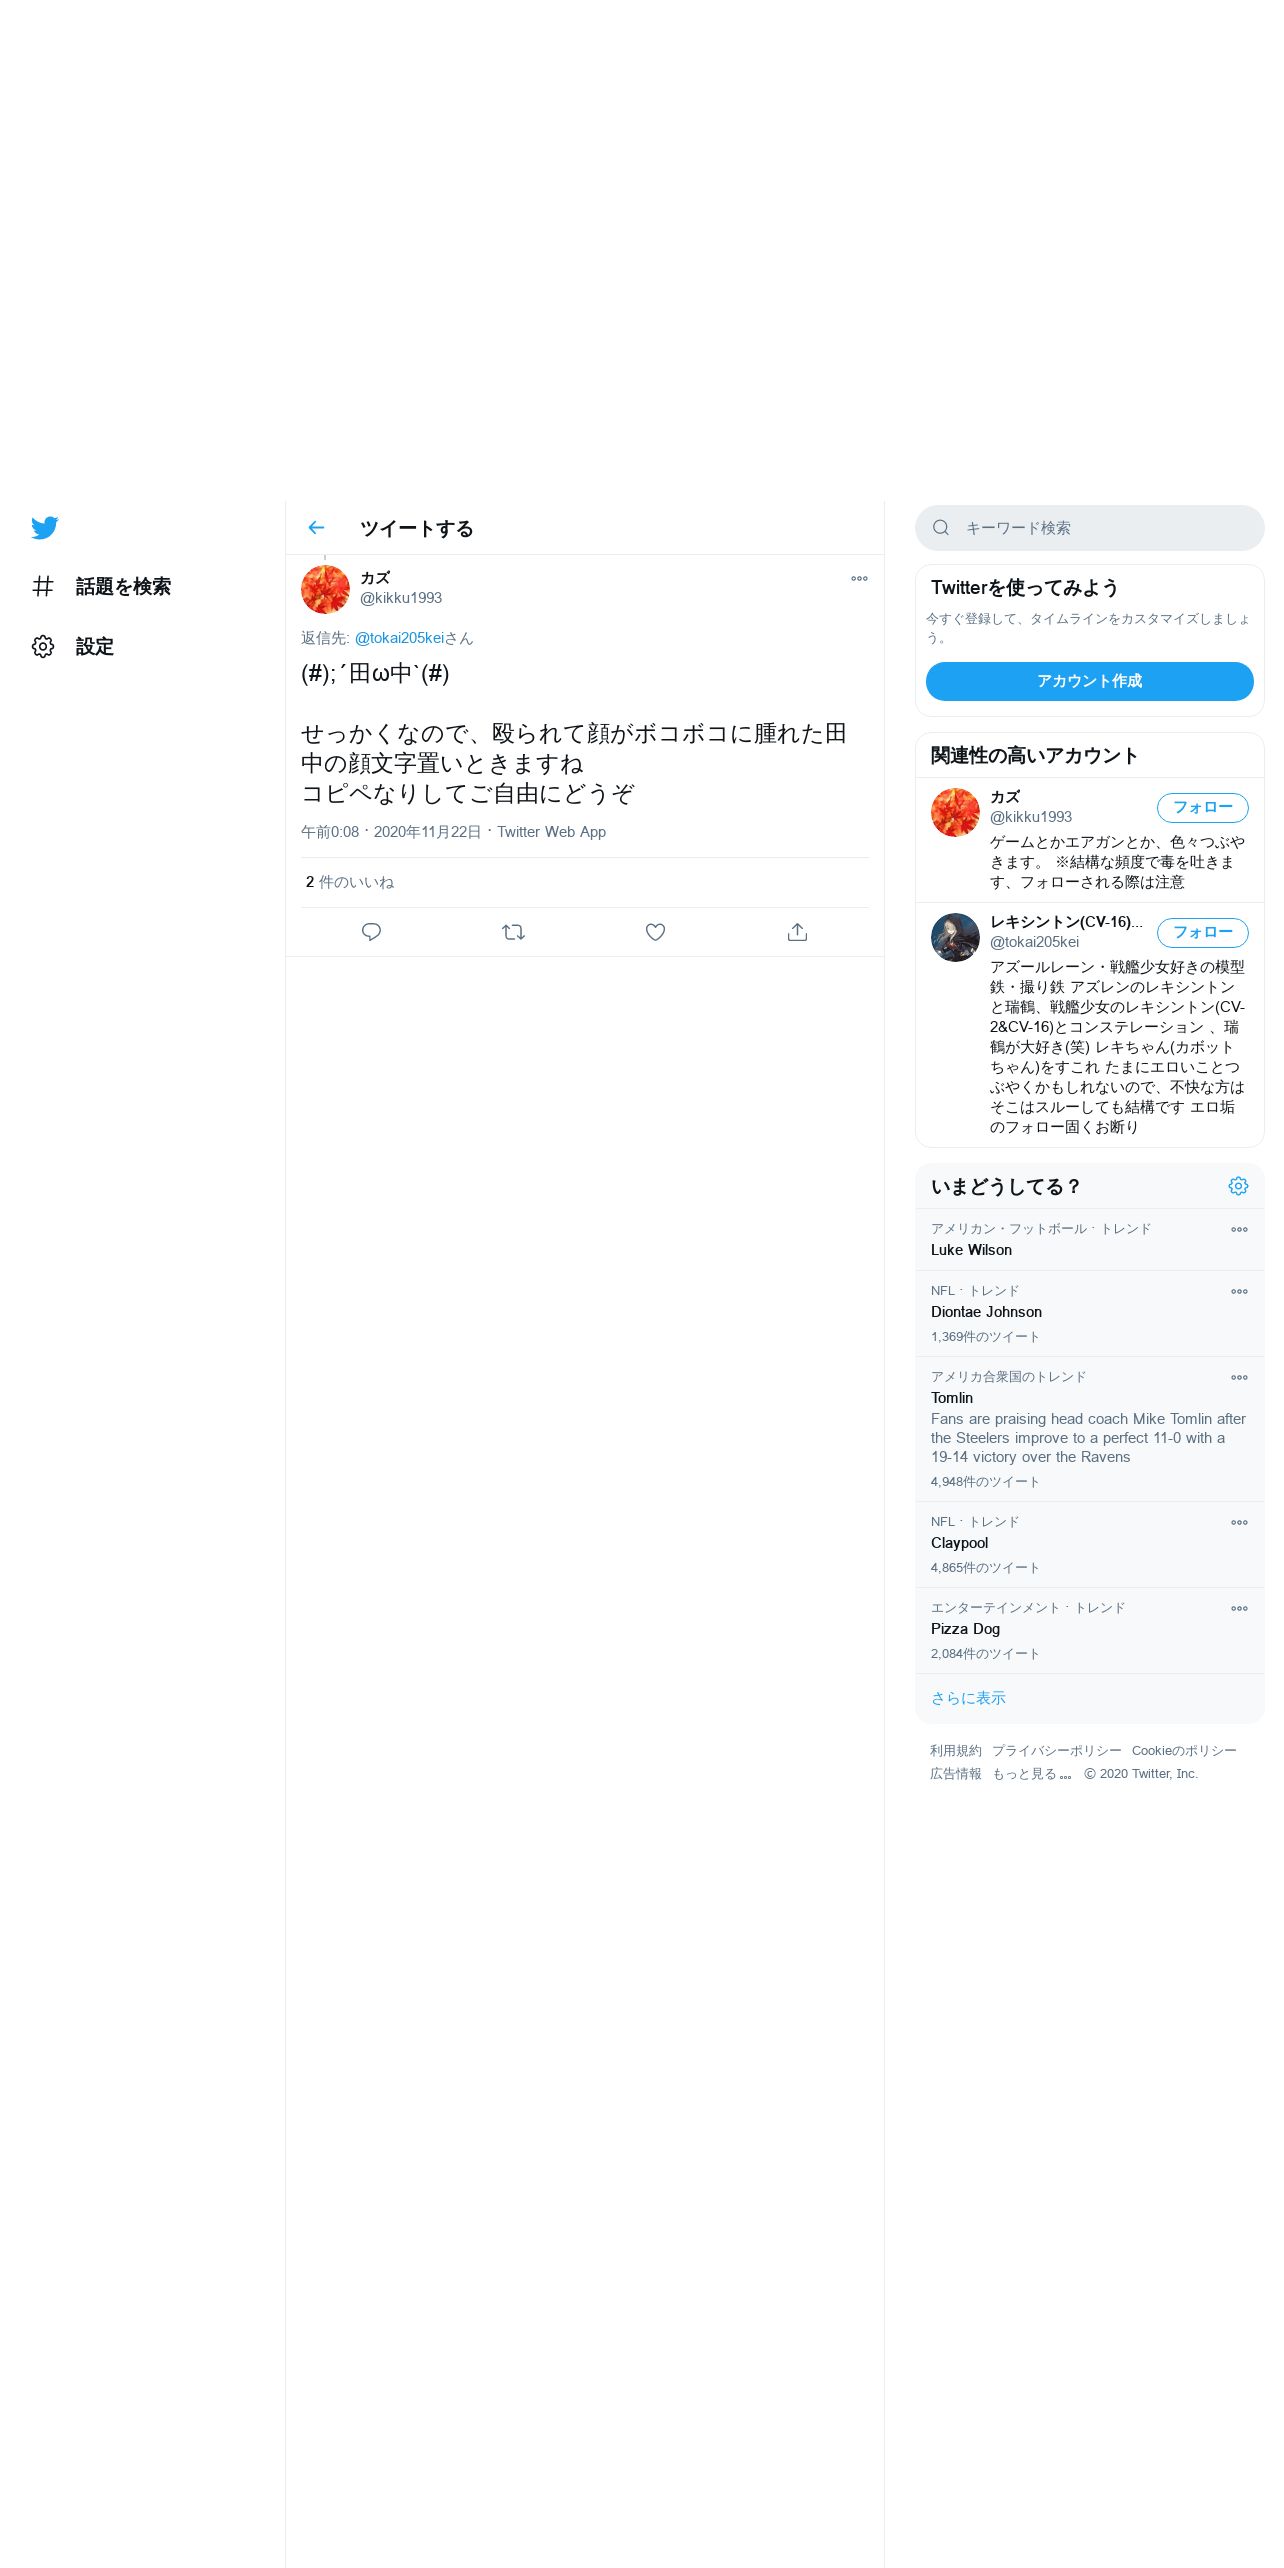1284x2568 pixels.
Task: Click the Twitter bird logo
Action: tap(45, 528)
